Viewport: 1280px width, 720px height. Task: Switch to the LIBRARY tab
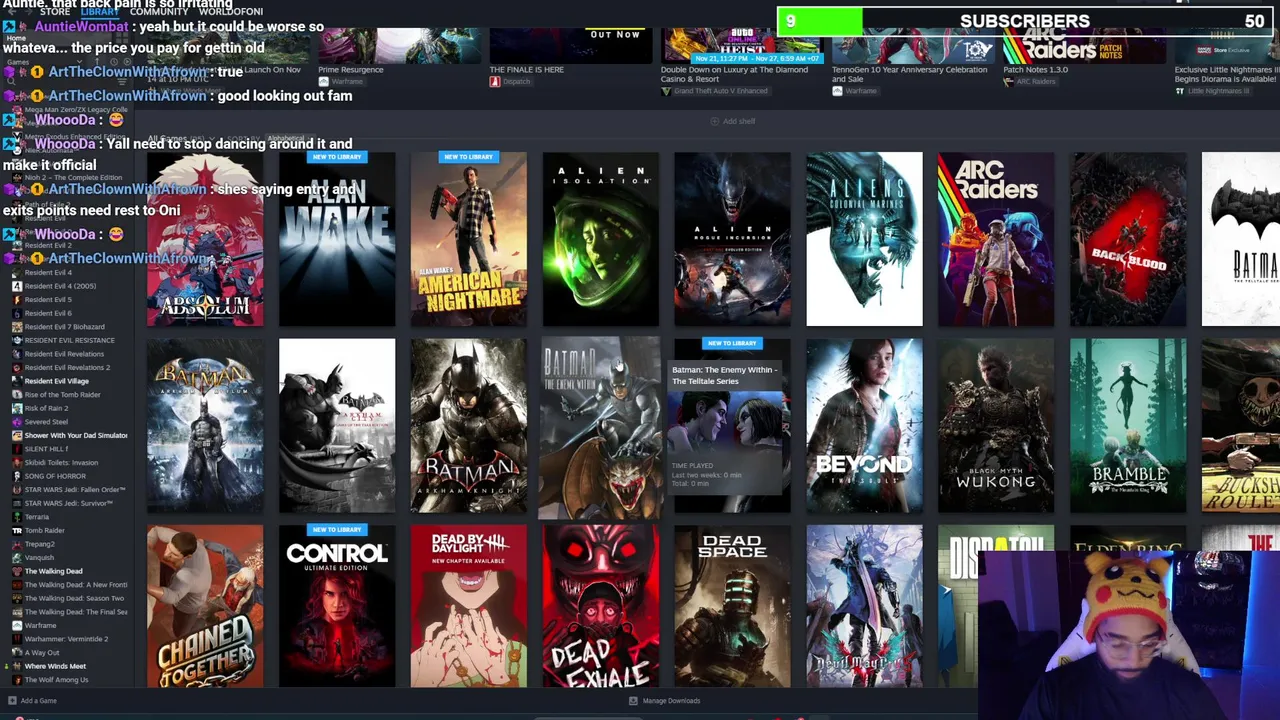pos(99,12)
